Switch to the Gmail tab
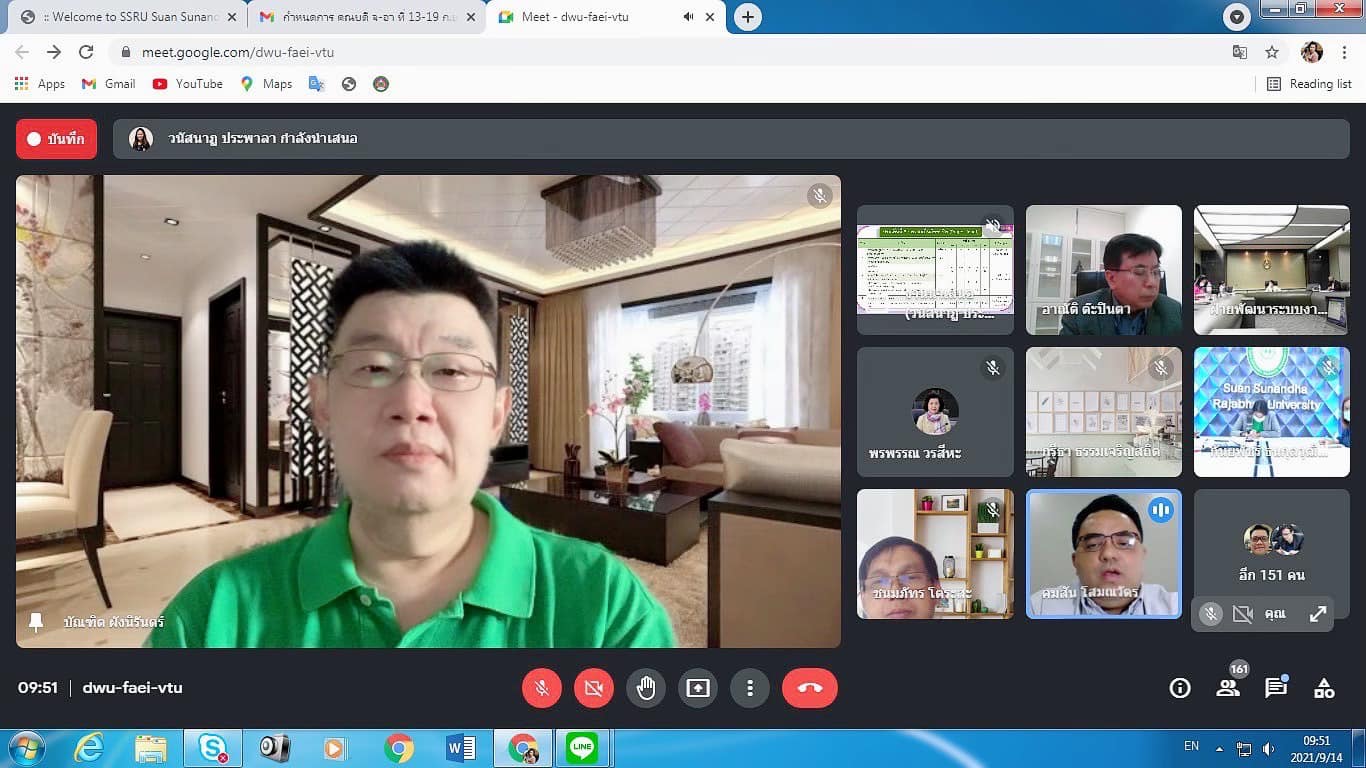Screen dimensions: 1366x768 [360, 17]
